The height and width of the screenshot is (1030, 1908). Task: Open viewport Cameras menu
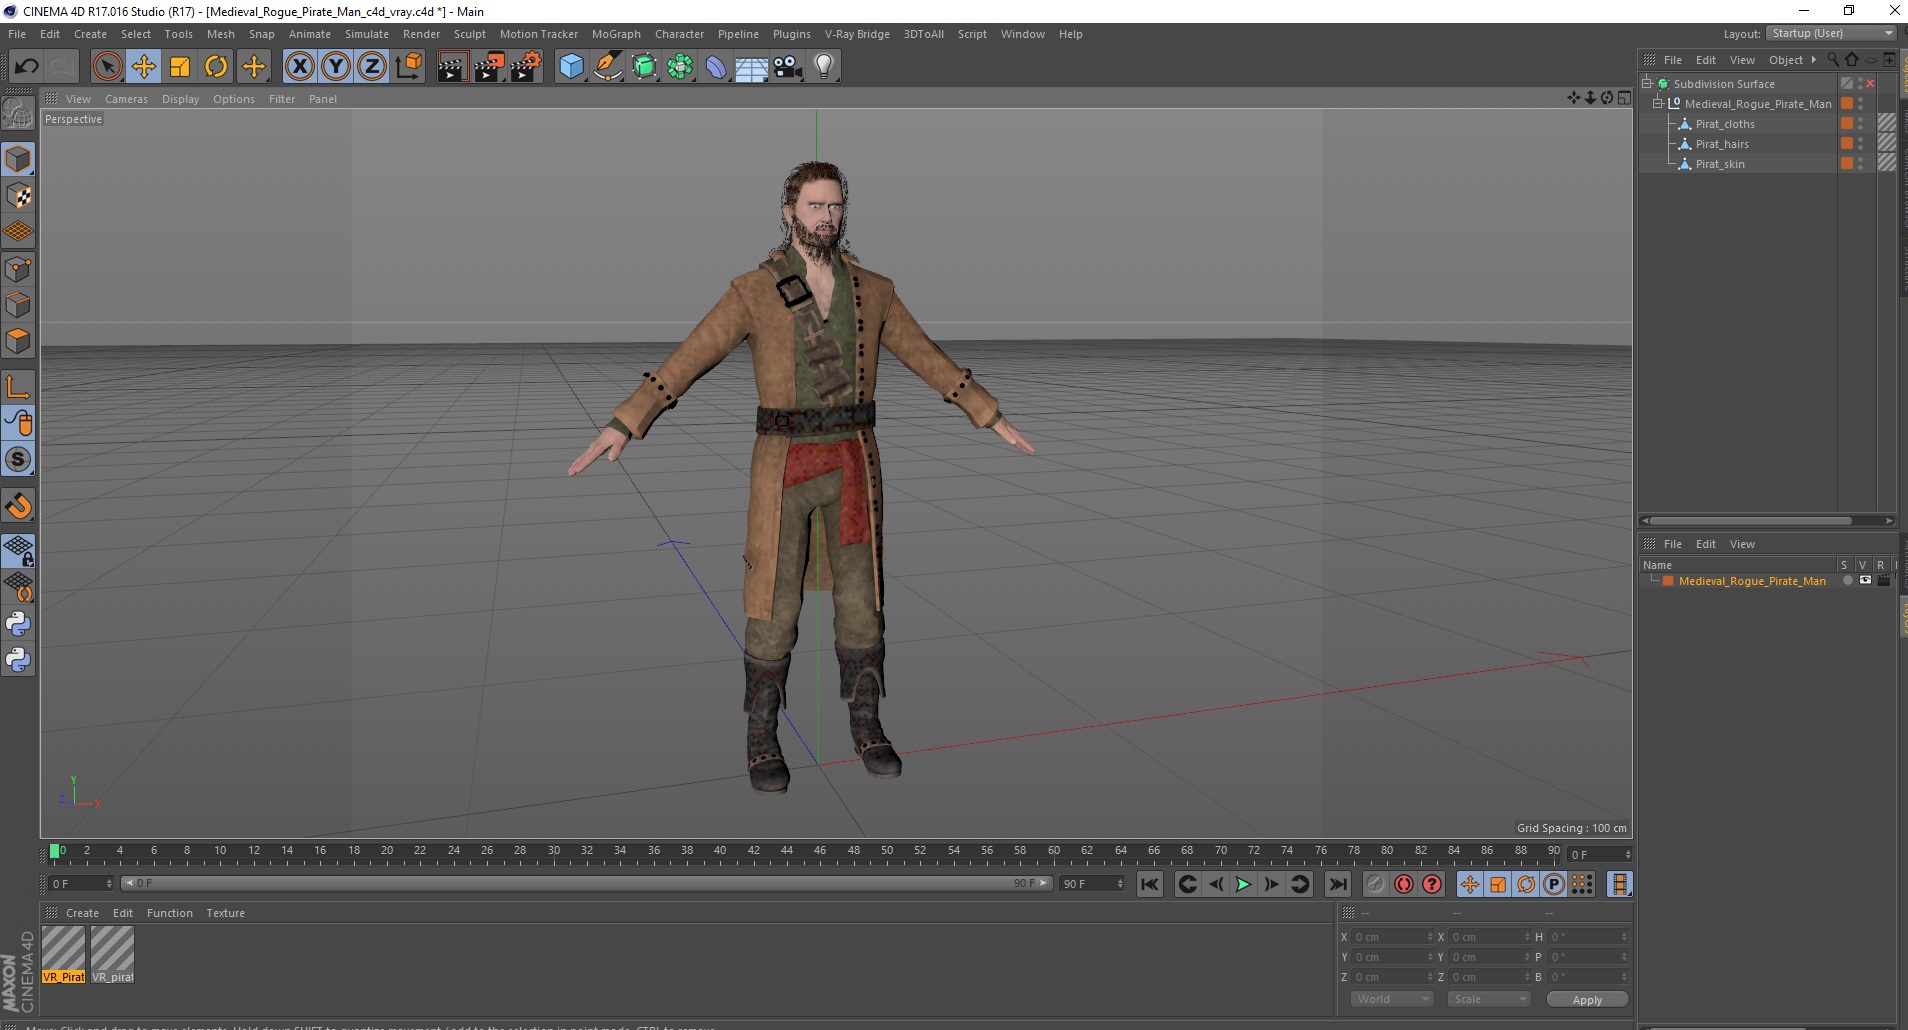pyautogui.click(x=126, y=99)
